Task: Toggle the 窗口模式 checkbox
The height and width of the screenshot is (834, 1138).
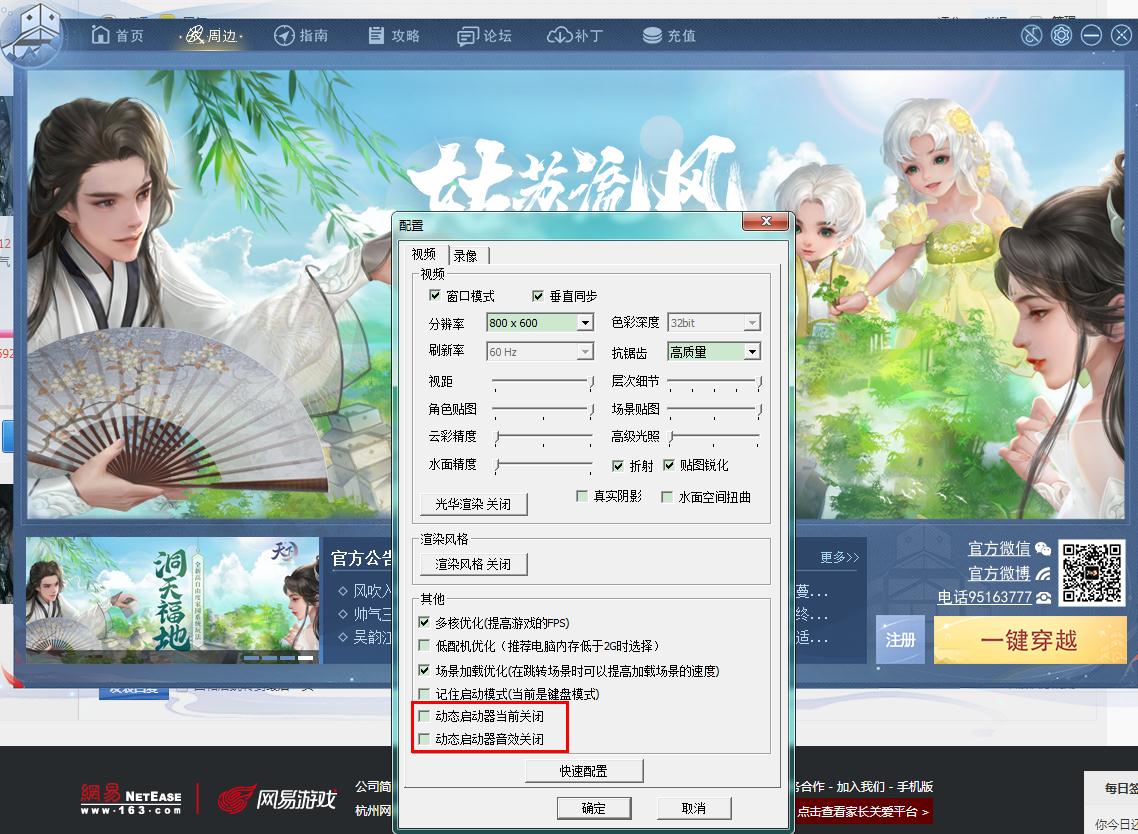Action: (435, 295)
